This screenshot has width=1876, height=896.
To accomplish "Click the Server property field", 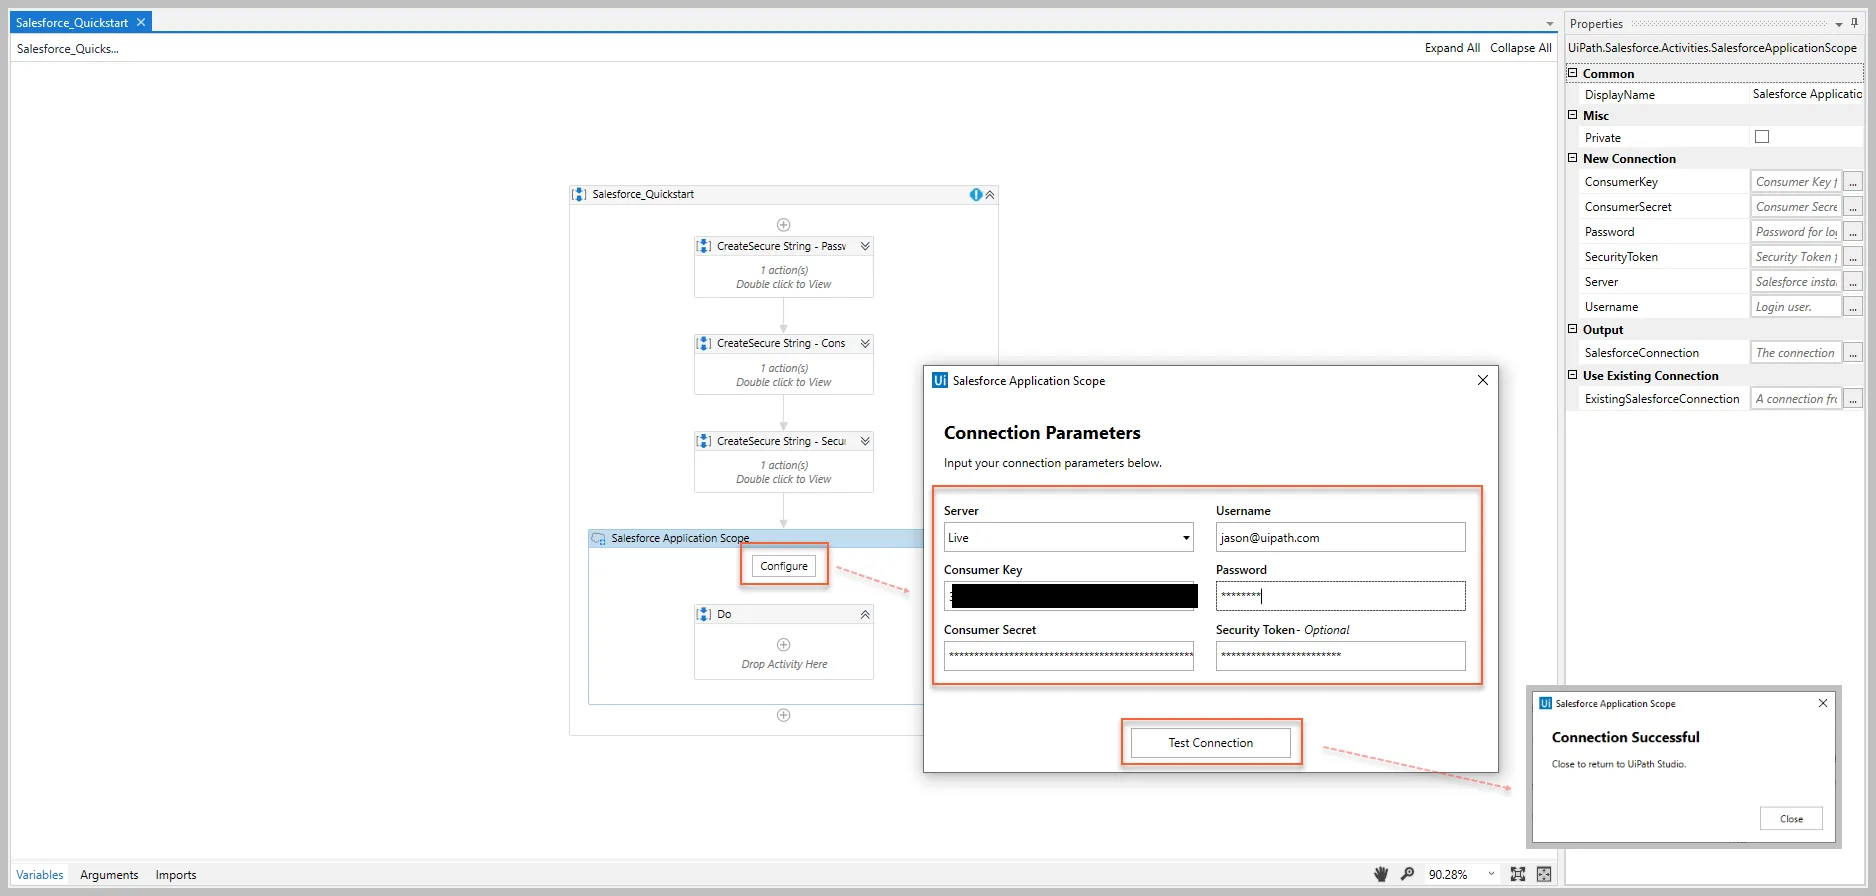I will click(x=1796, y=282).
